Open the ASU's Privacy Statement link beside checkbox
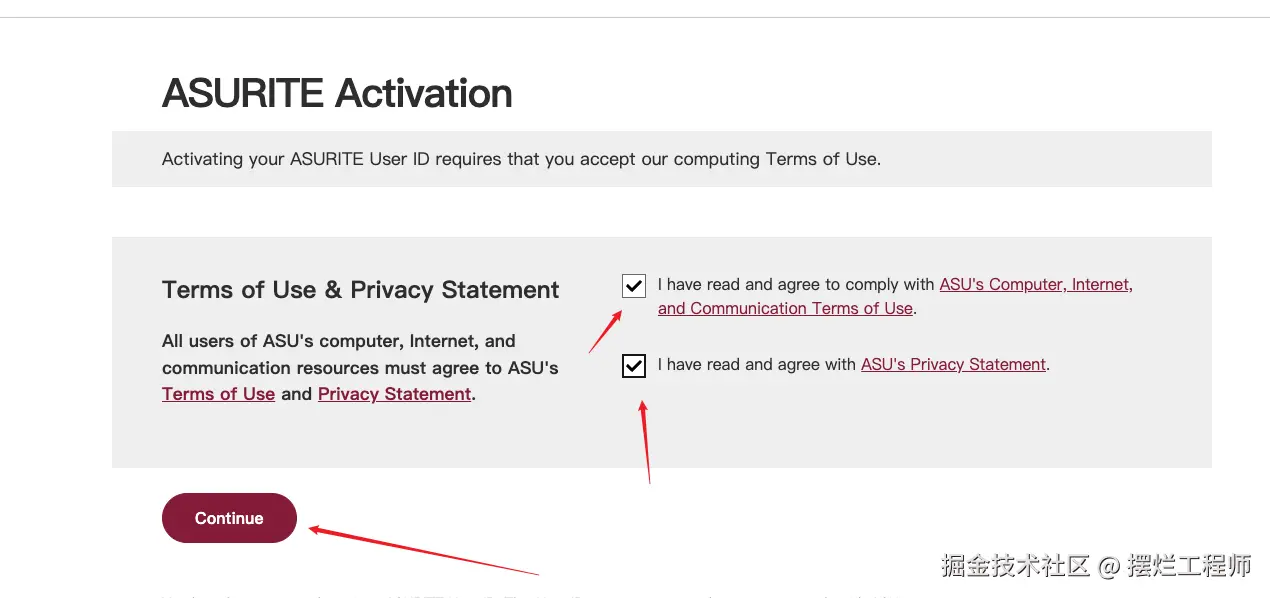The height and width of the screenshot is (598, 1270). pos(953,365)
